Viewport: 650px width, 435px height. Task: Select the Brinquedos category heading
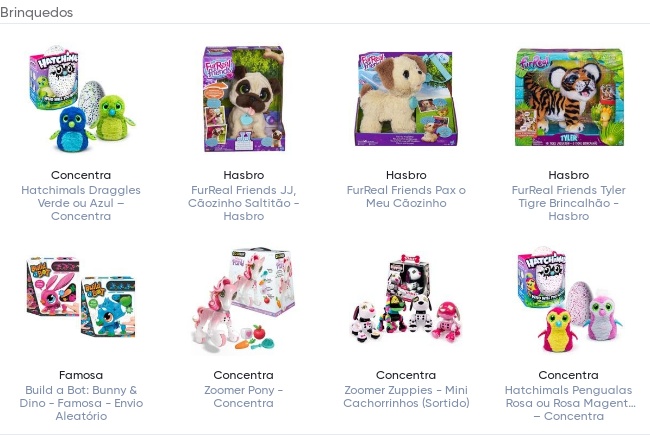[36, 12]
